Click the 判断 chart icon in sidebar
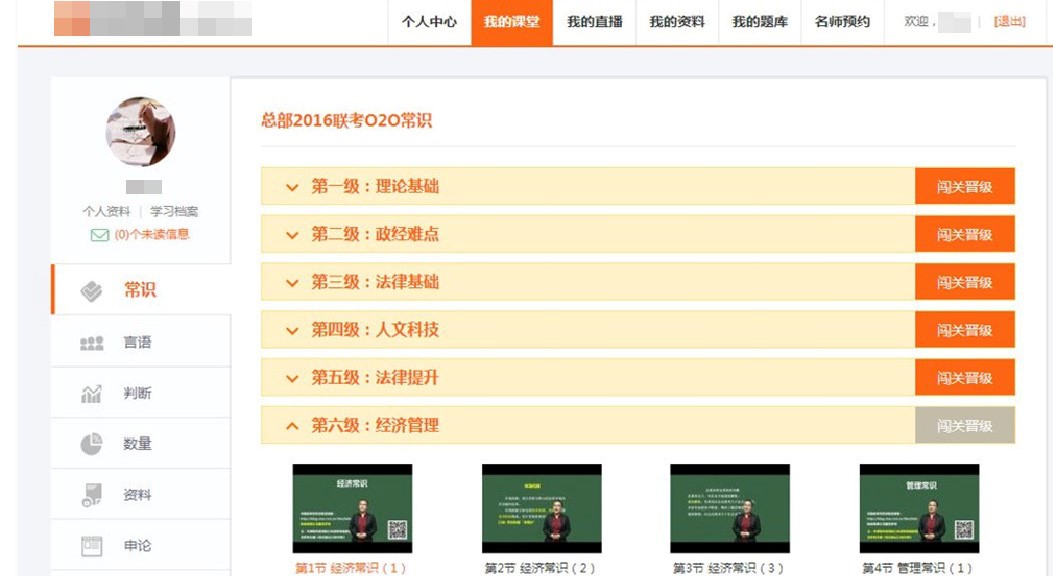 pyautogui.click(x=91, y=393)
